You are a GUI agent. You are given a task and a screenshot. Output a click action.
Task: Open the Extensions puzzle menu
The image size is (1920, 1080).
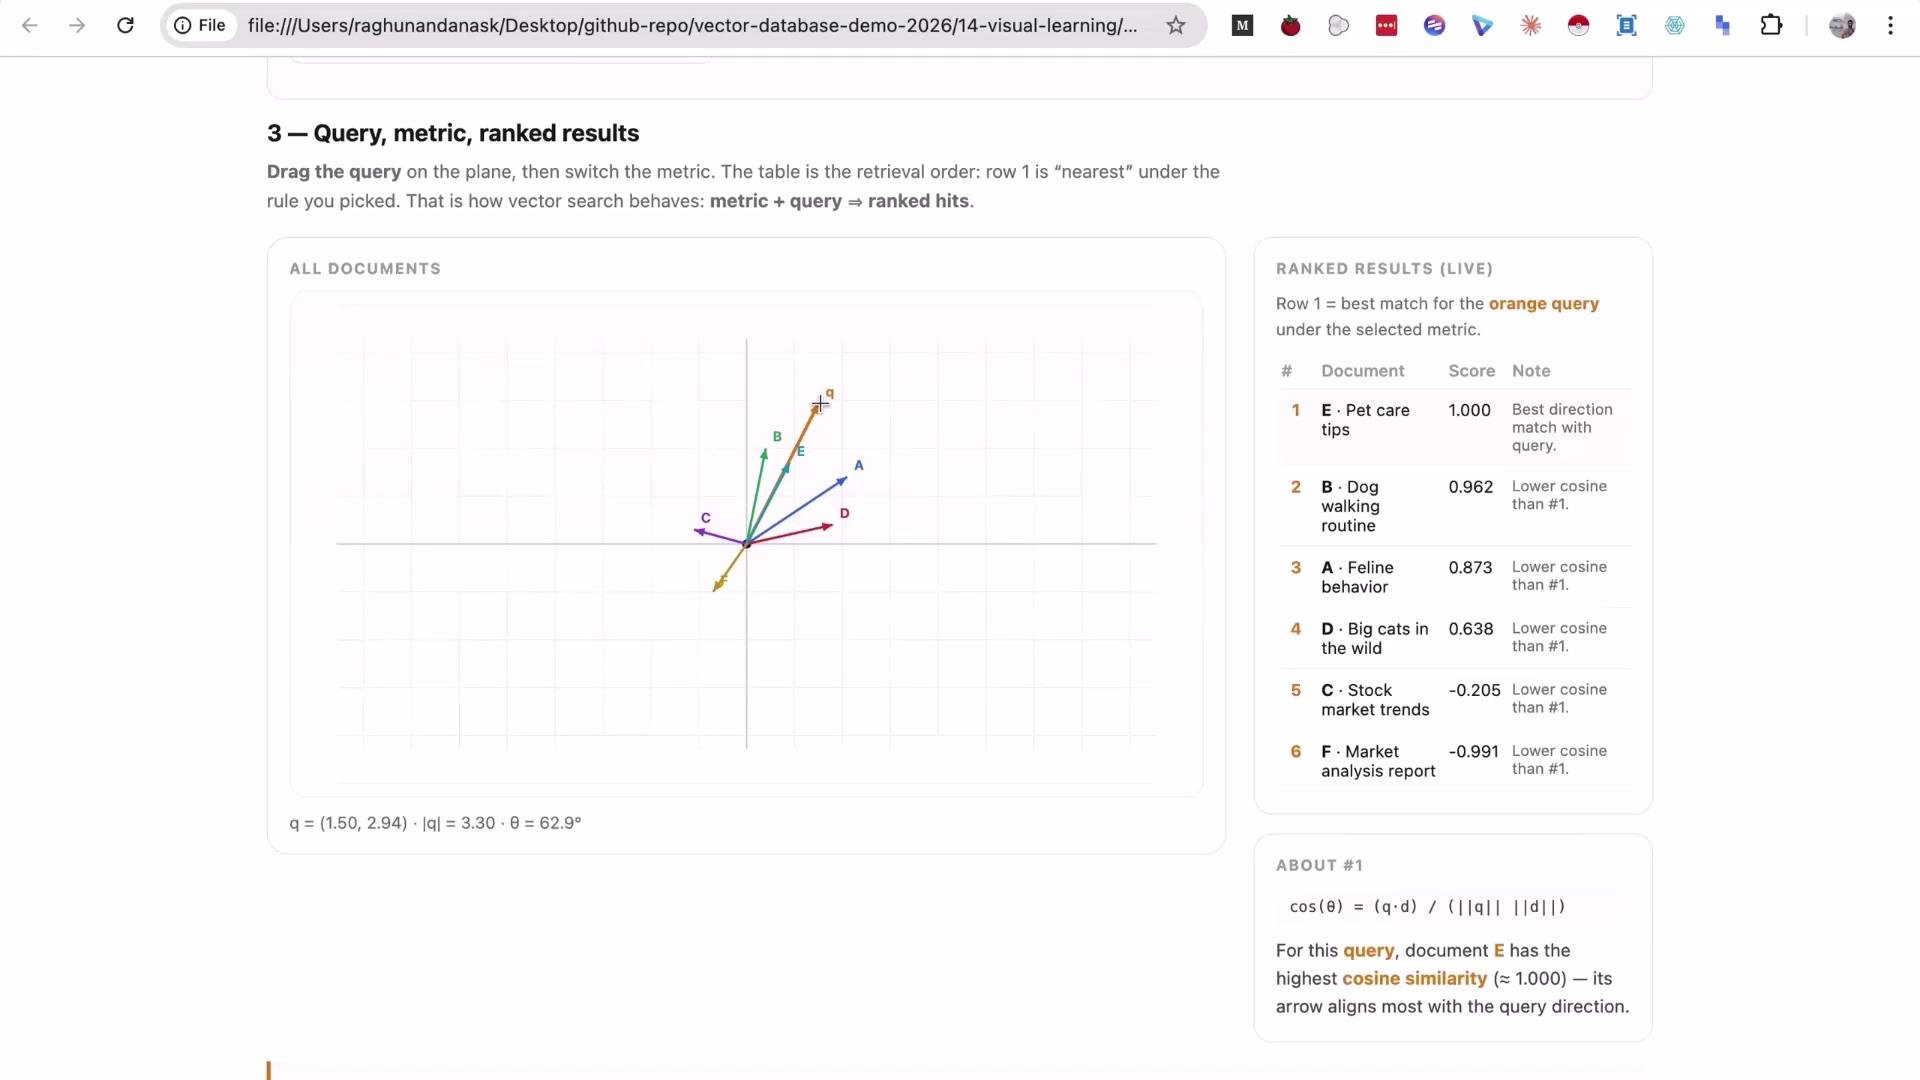1771,26
